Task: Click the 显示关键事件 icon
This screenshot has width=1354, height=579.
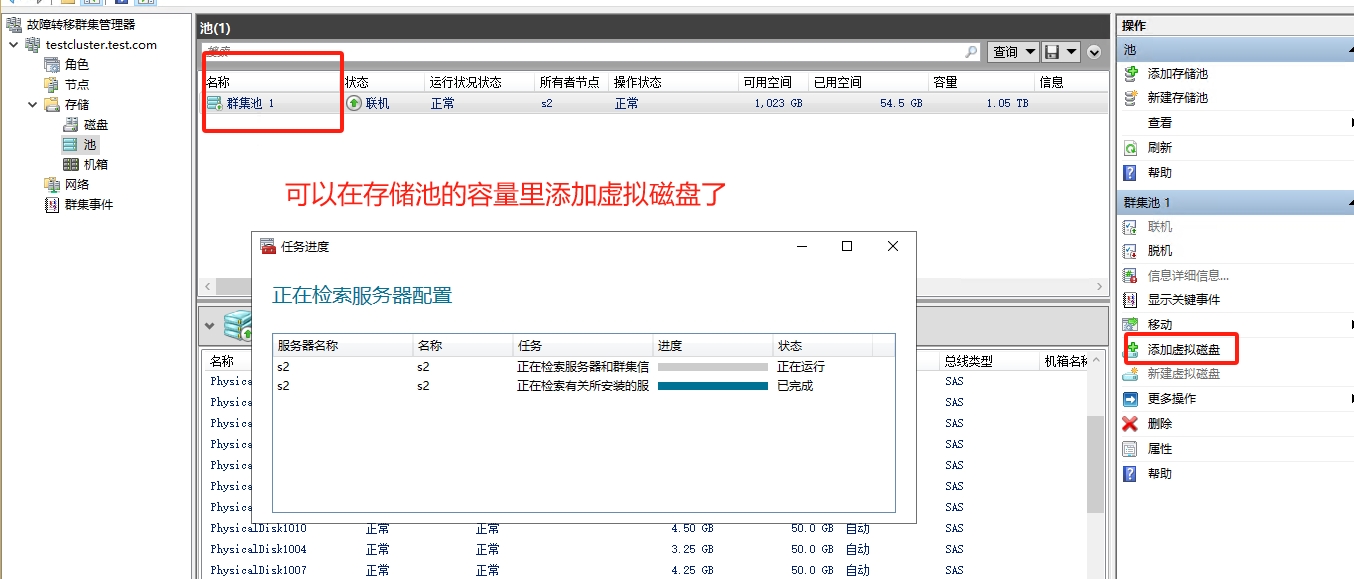Action: 1131,299
